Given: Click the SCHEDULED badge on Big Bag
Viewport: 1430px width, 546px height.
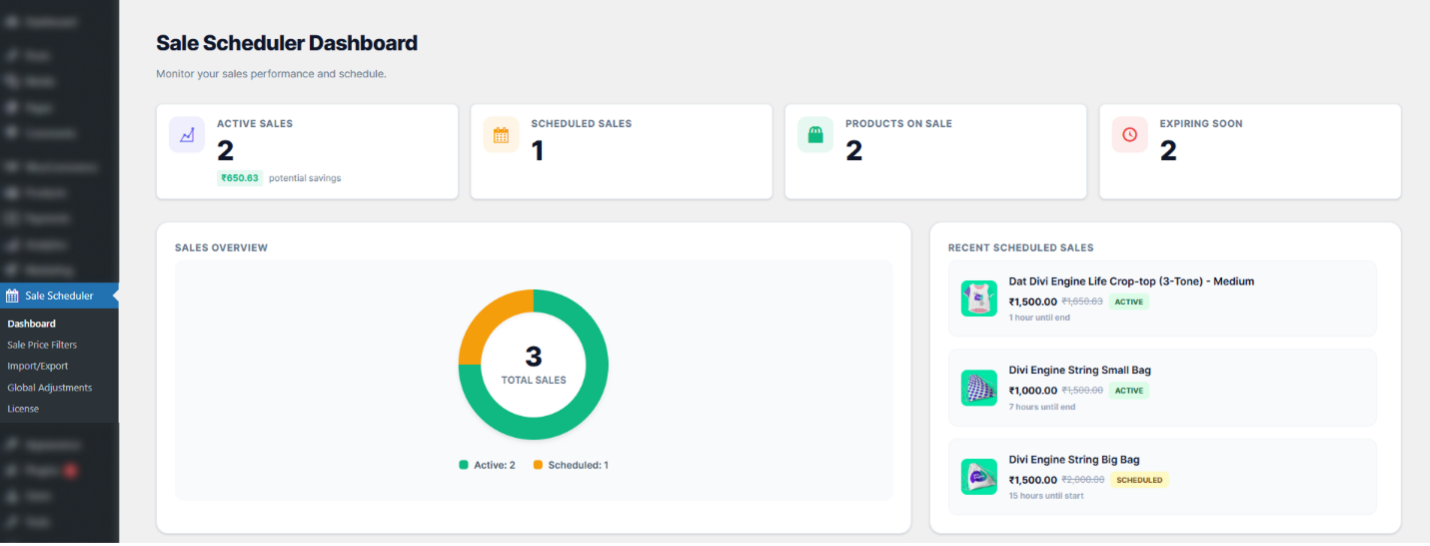Looking at the screenshot, I should (1140, 480).
